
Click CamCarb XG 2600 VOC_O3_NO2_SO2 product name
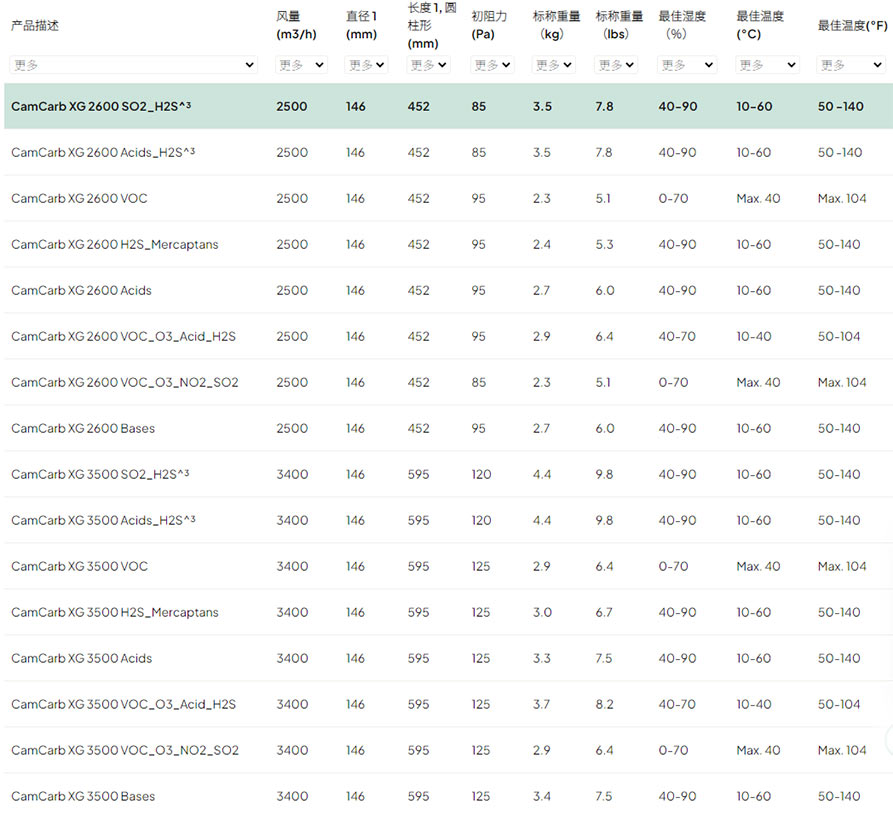click(x=125, y=383)
